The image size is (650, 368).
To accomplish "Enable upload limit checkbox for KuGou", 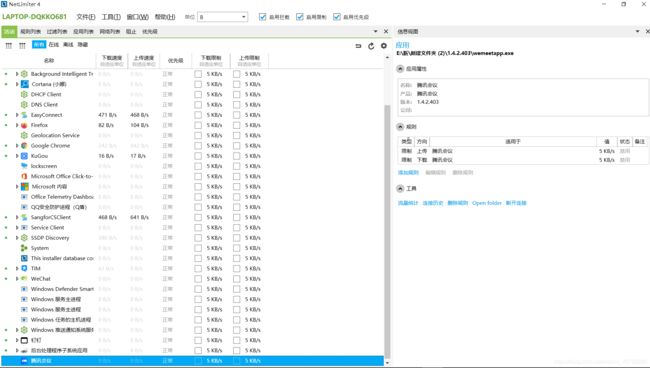I will (236, 156).
